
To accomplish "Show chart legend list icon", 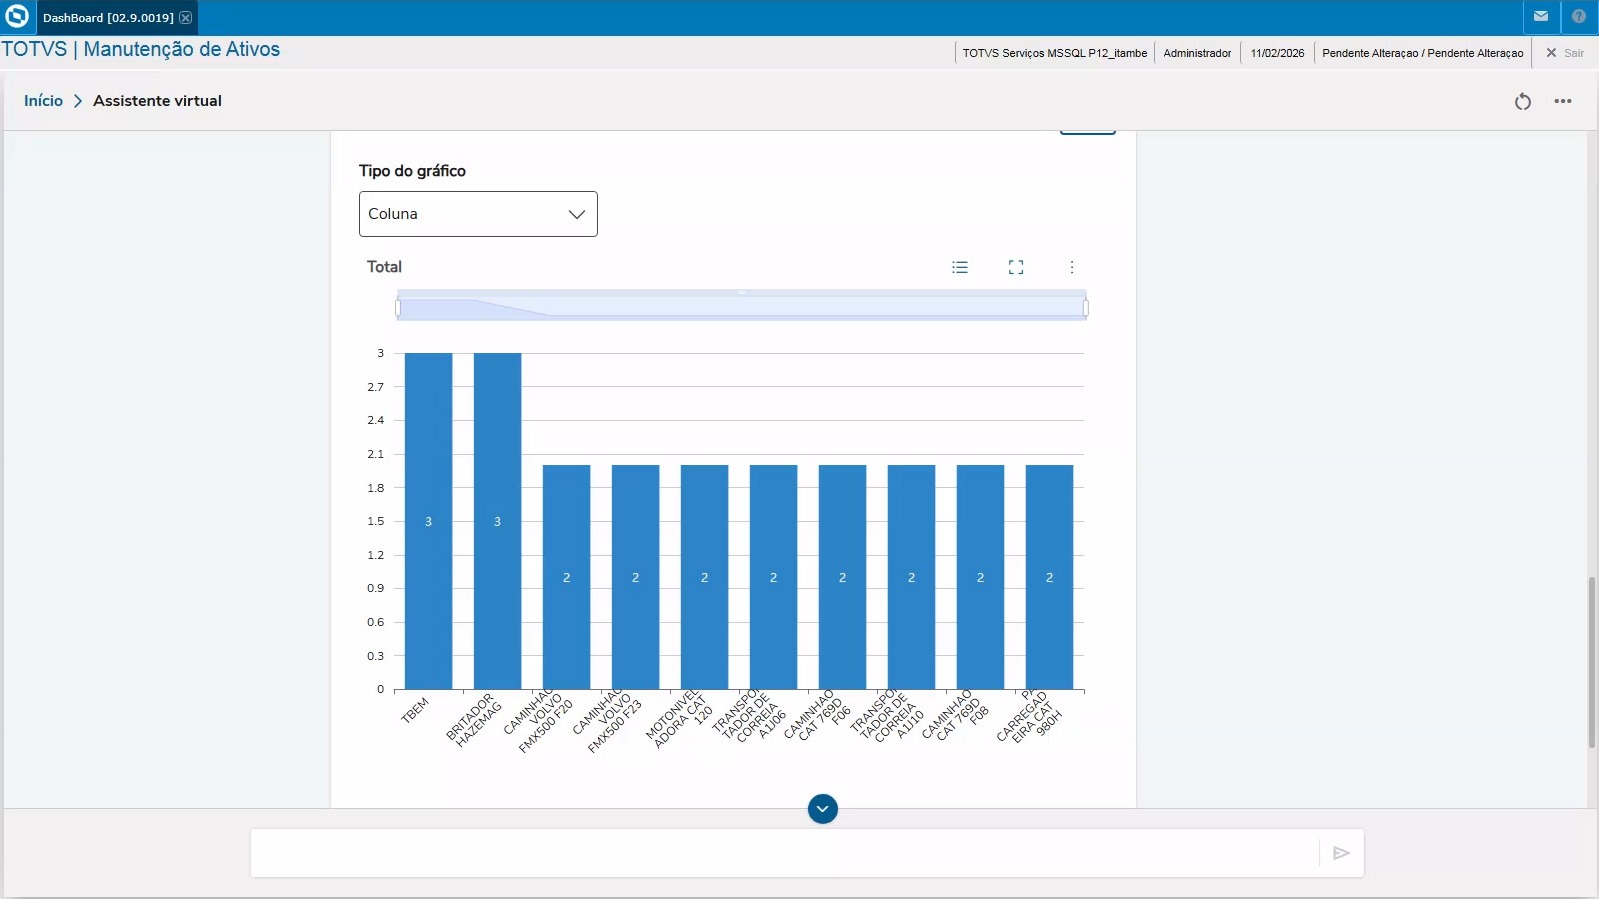I will 960,267.
